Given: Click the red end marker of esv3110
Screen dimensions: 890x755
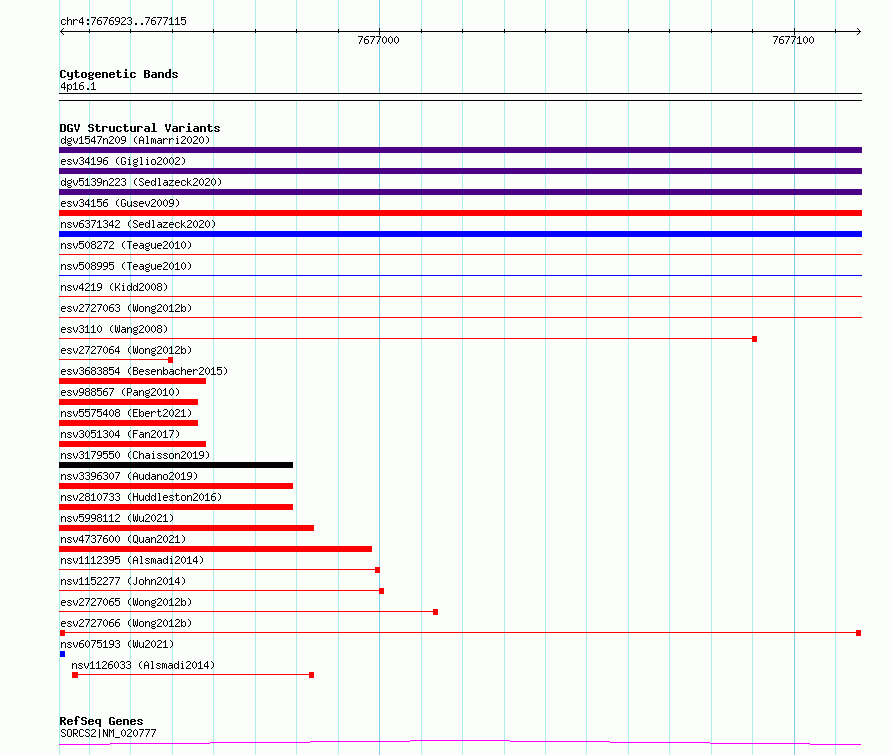Looking at the screenshot, I should 754,339.
